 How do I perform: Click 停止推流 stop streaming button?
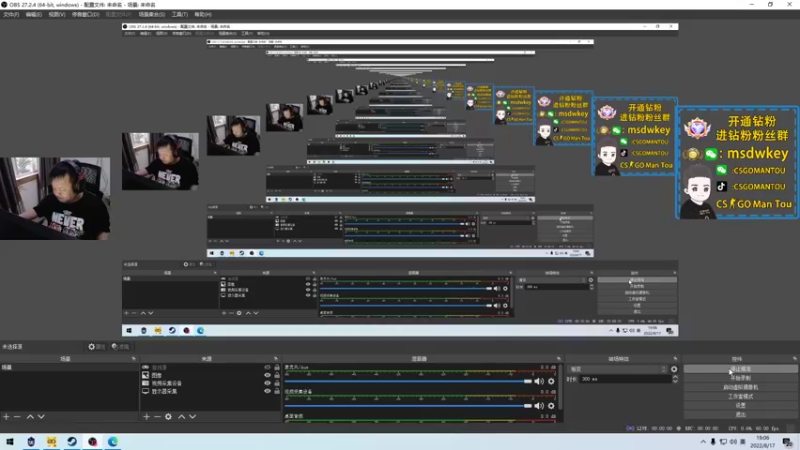740,369
